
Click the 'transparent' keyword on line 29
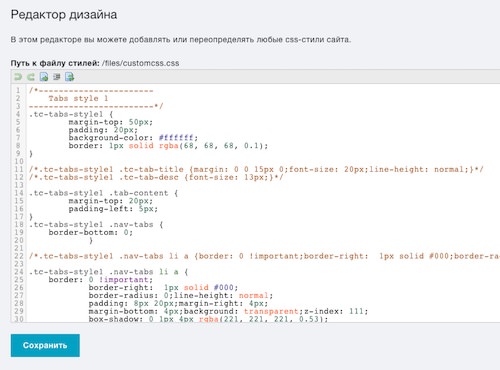pyautogui.click(x=271, y=311)
